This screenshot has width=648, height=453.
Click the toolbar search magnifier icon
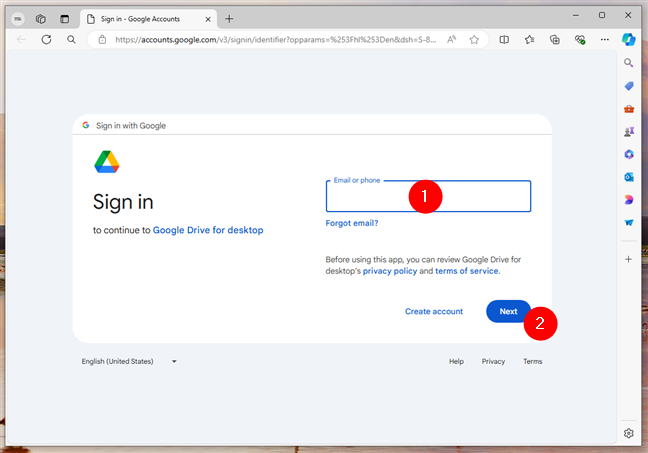coord(71,40)
